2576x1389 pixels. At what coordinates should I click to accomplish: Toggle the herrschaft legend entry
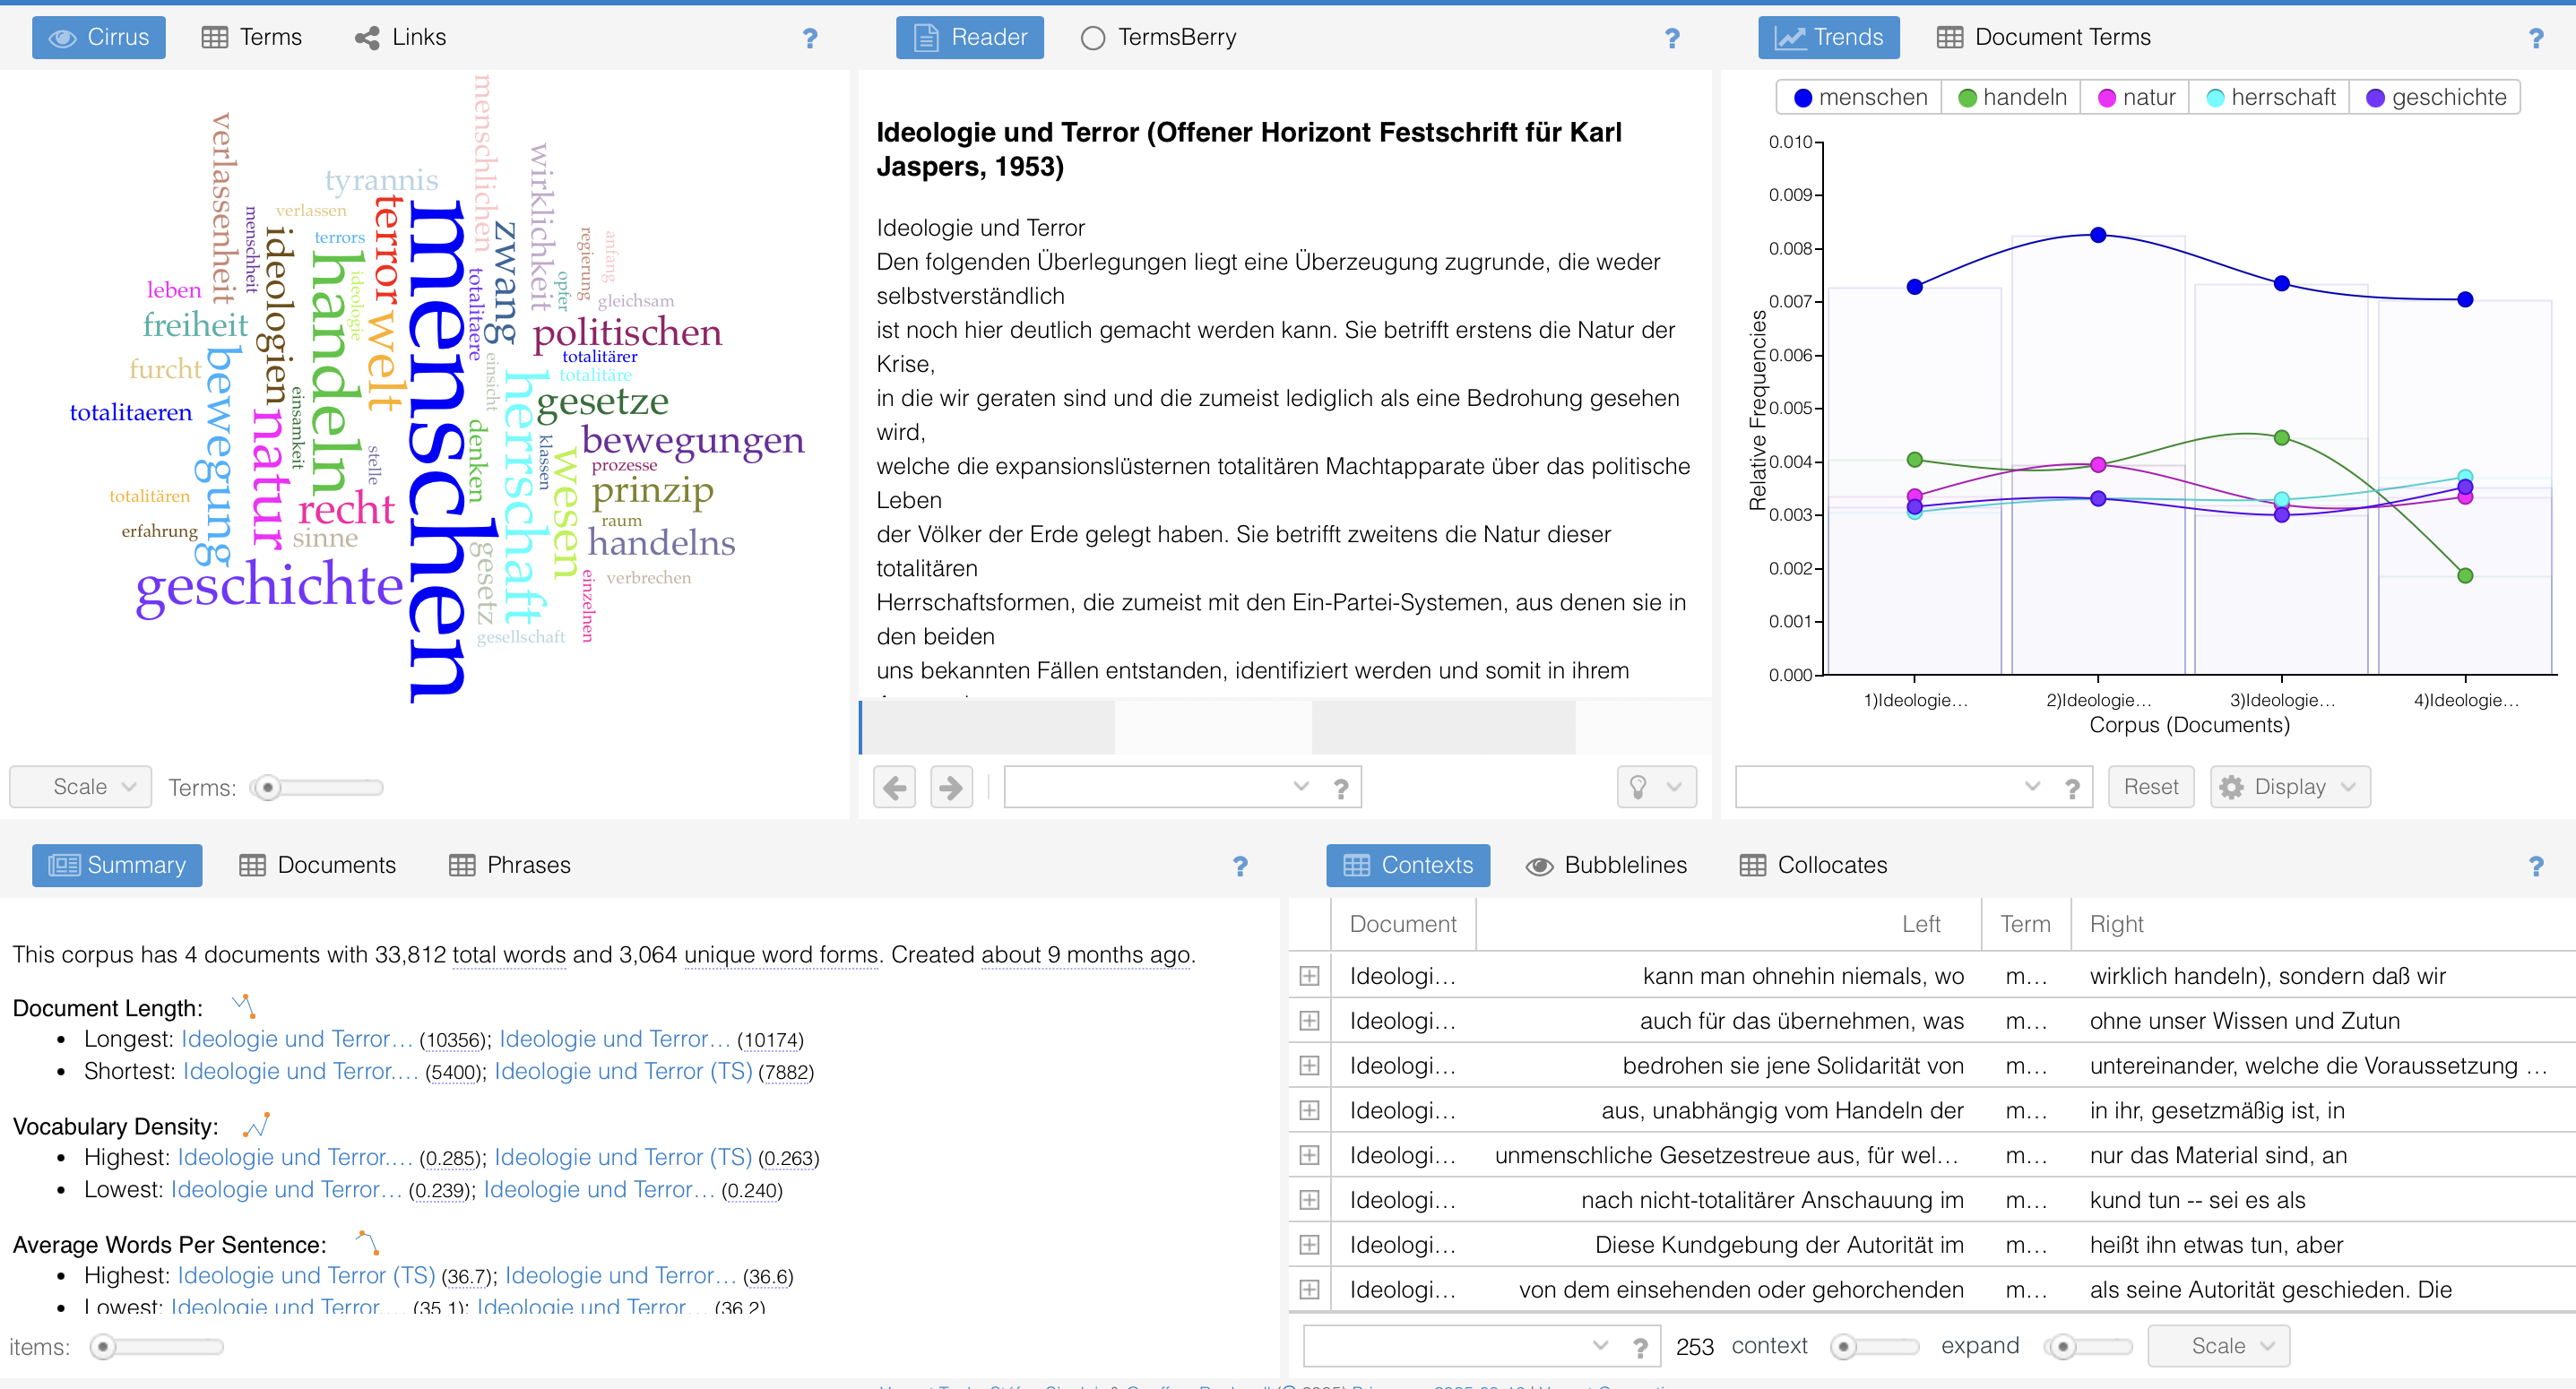point(2270,97)
